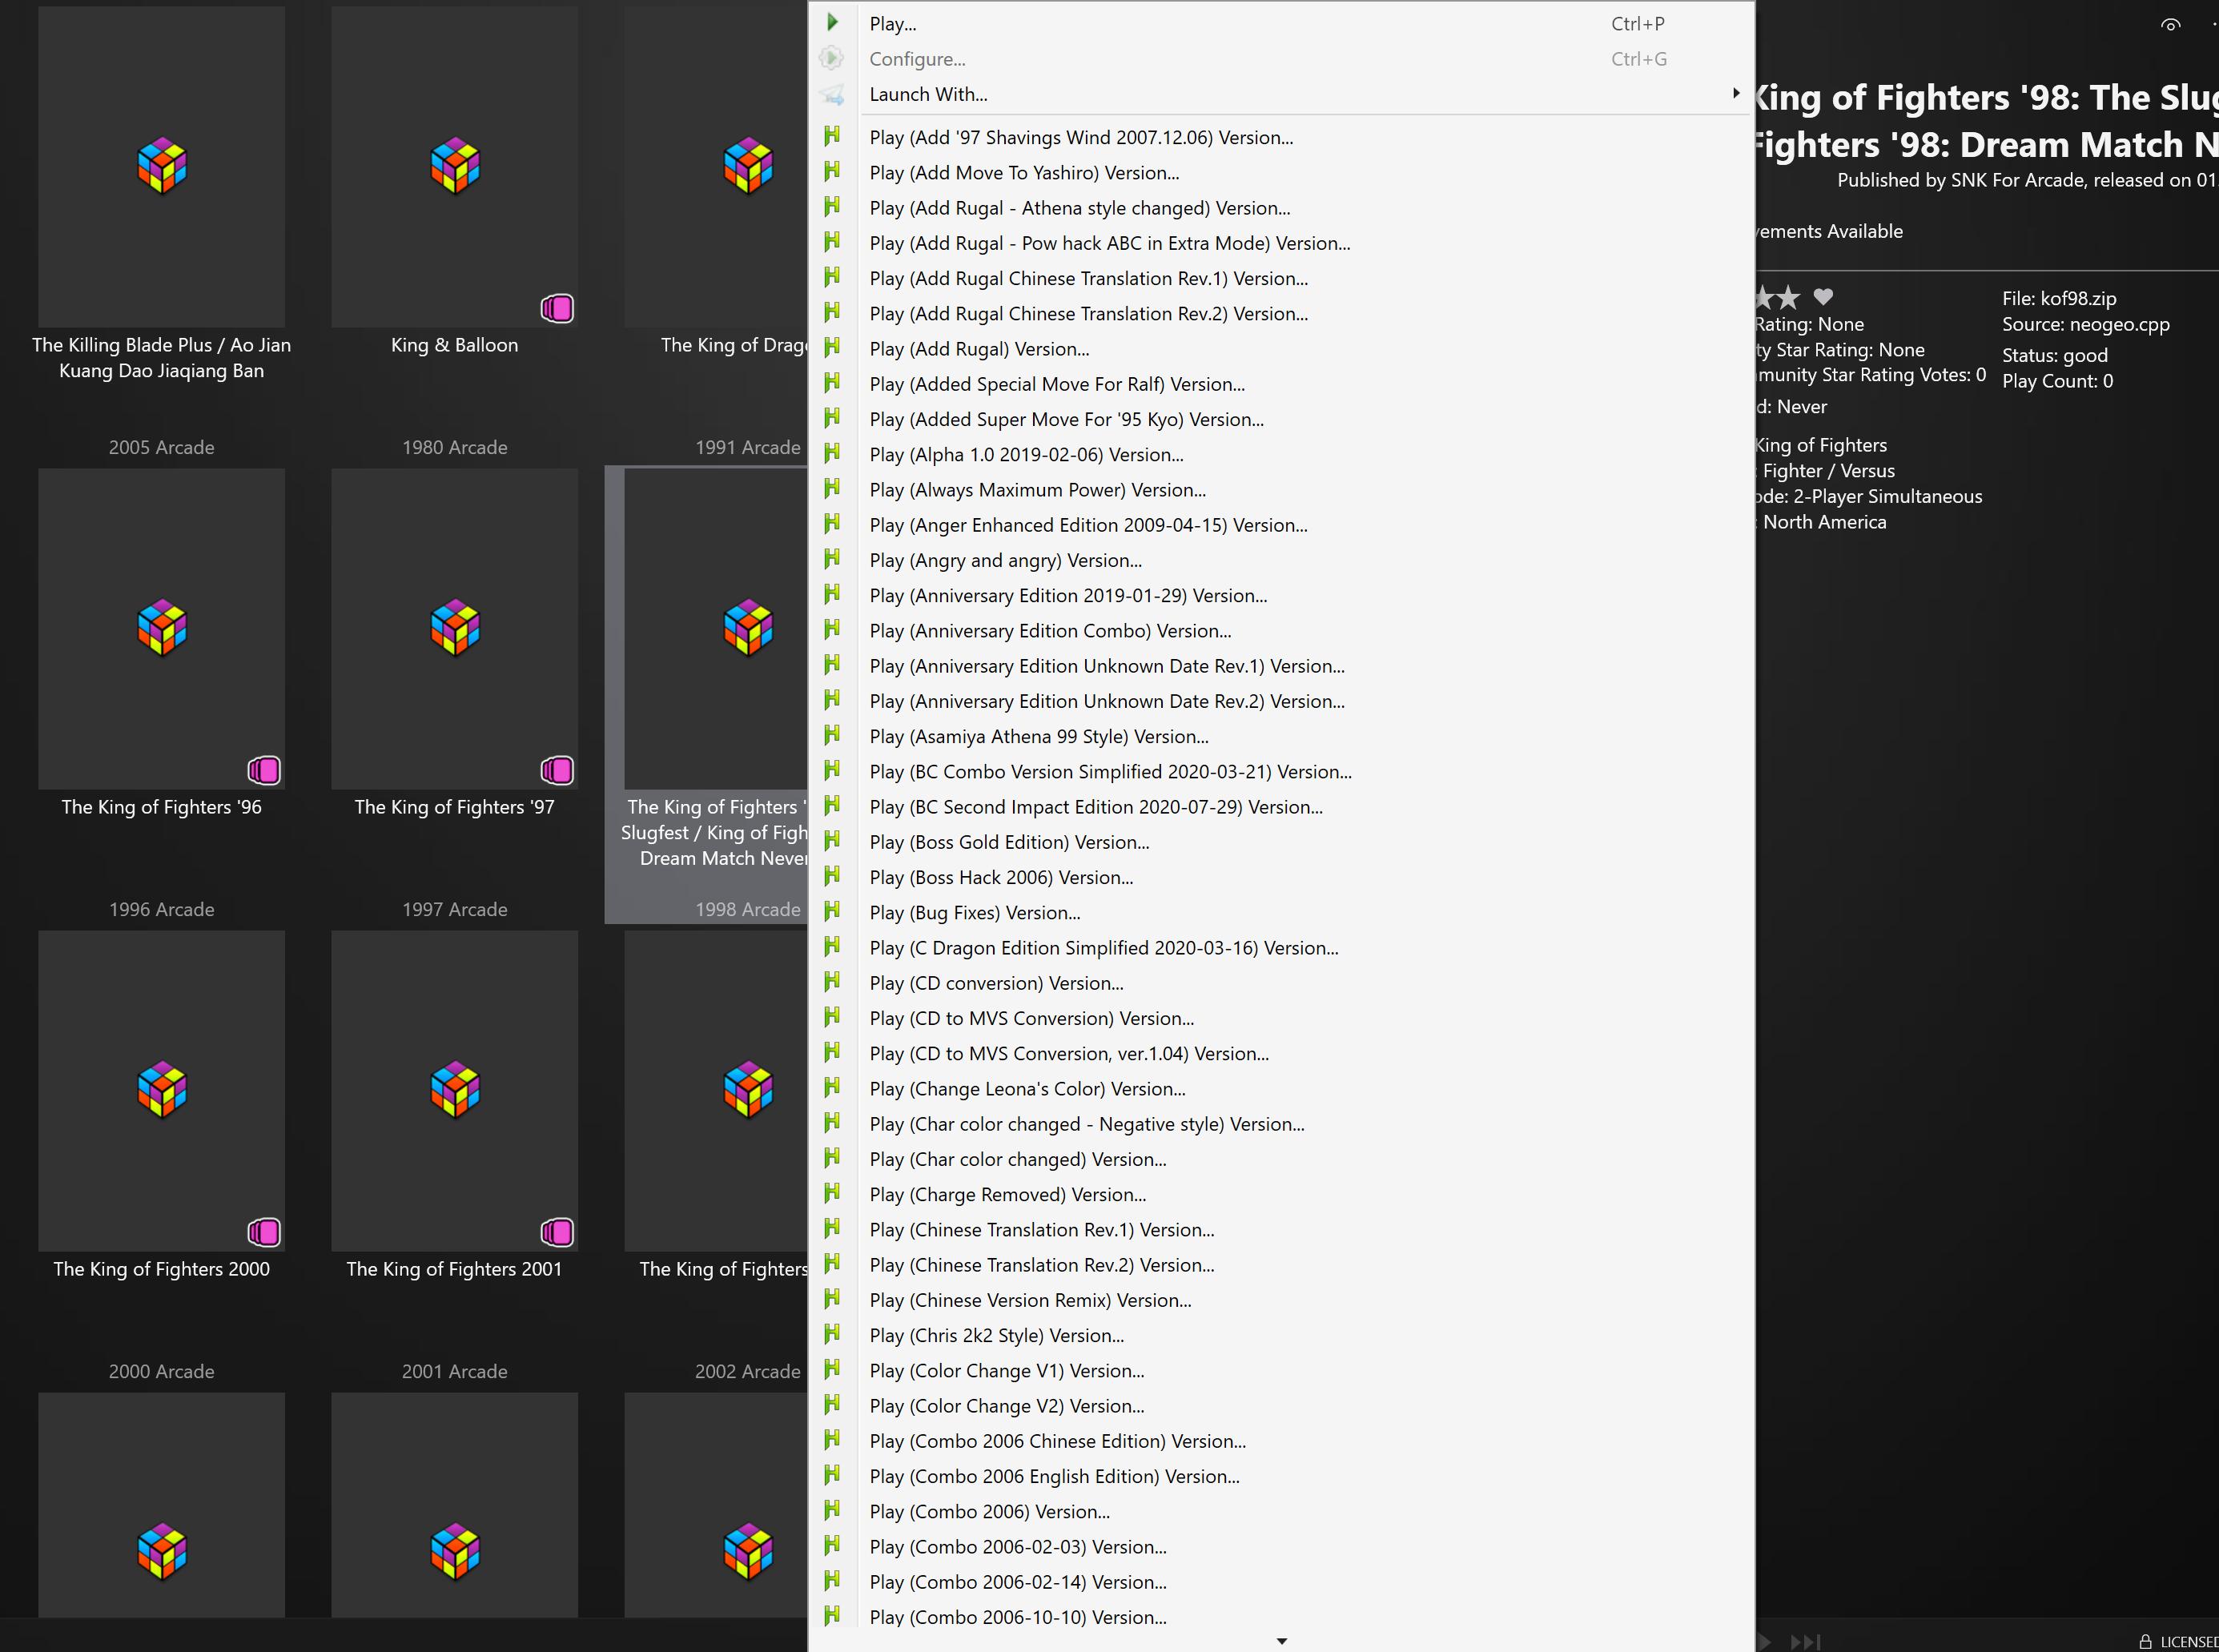
Task: Select King & Balloon game thumbnail
Action: click(x=455, y=167)
